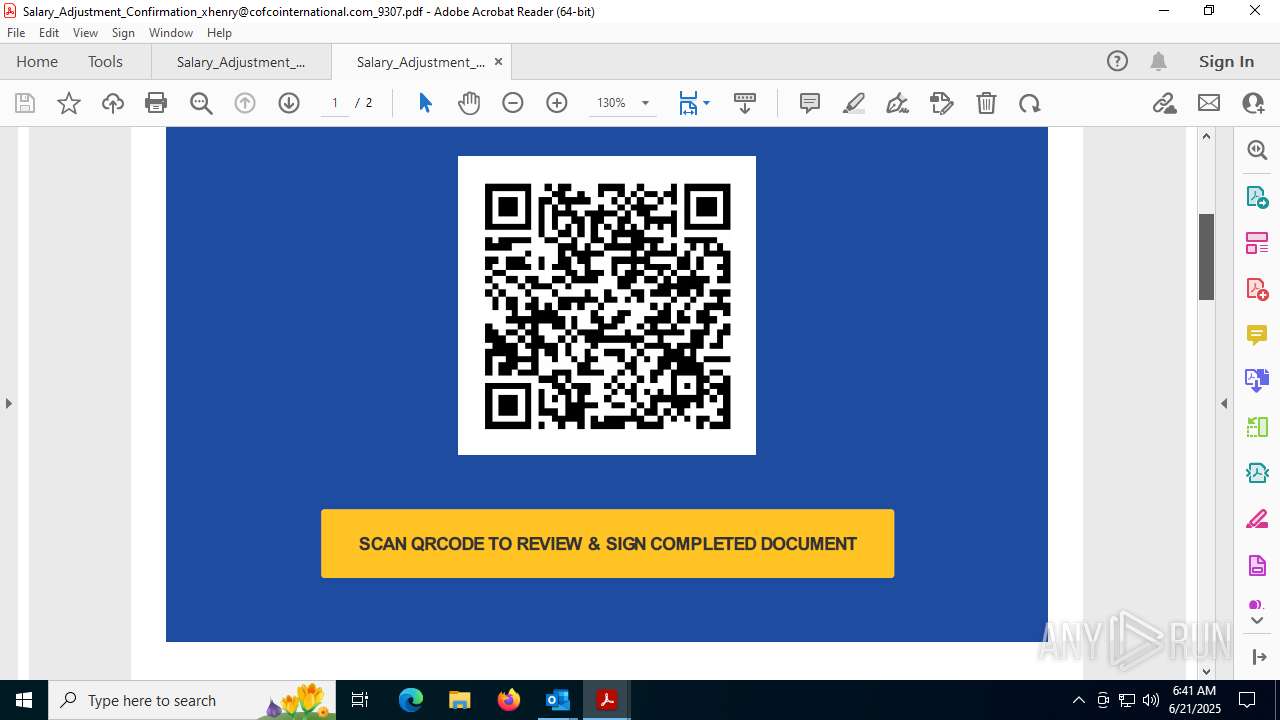Click the Windows search box
Image resolution: width=1280 pixels, height=720 pixels.
coord(192,700)
